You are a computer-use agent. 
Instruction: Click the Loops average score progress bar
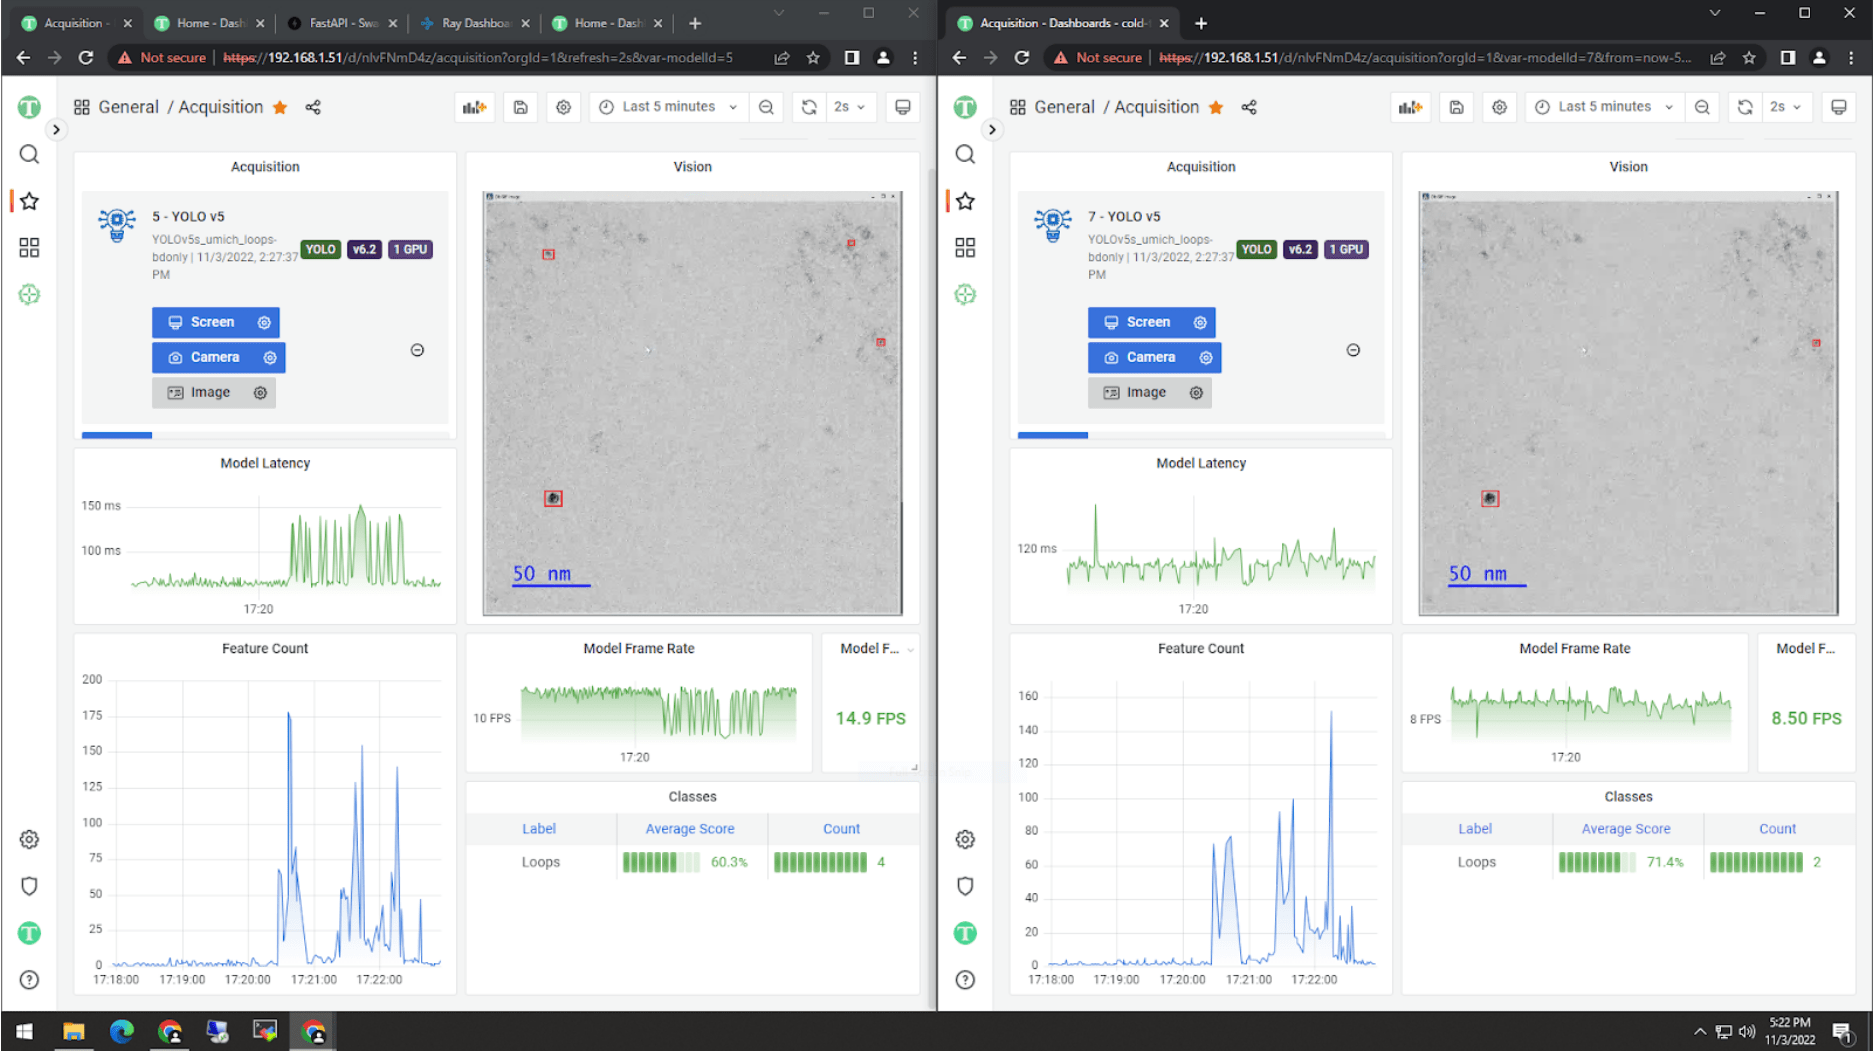659,861
